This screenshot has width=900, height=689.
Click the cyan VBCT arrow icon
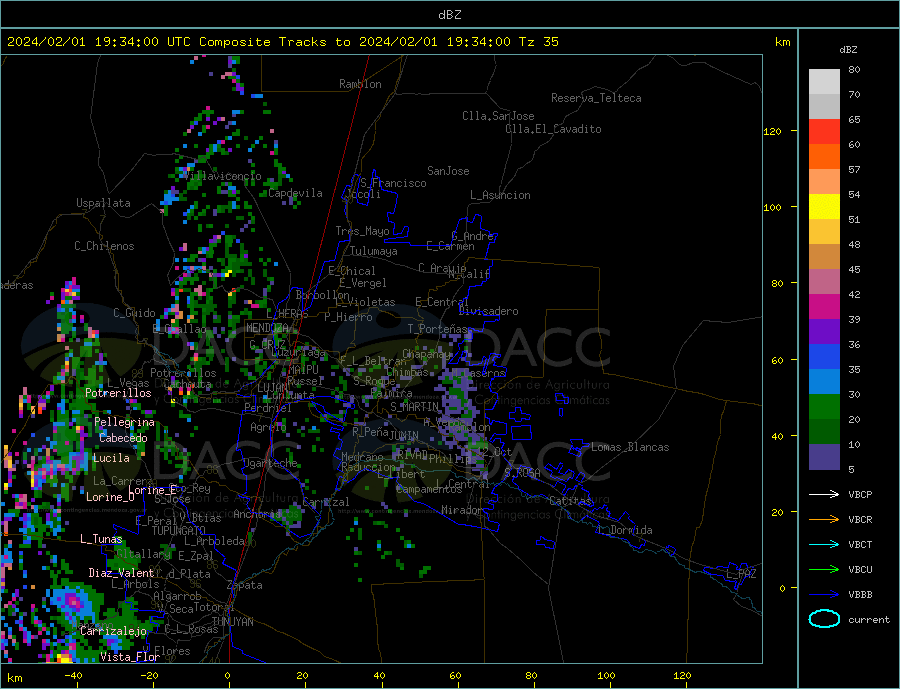[x=824, y=544]
